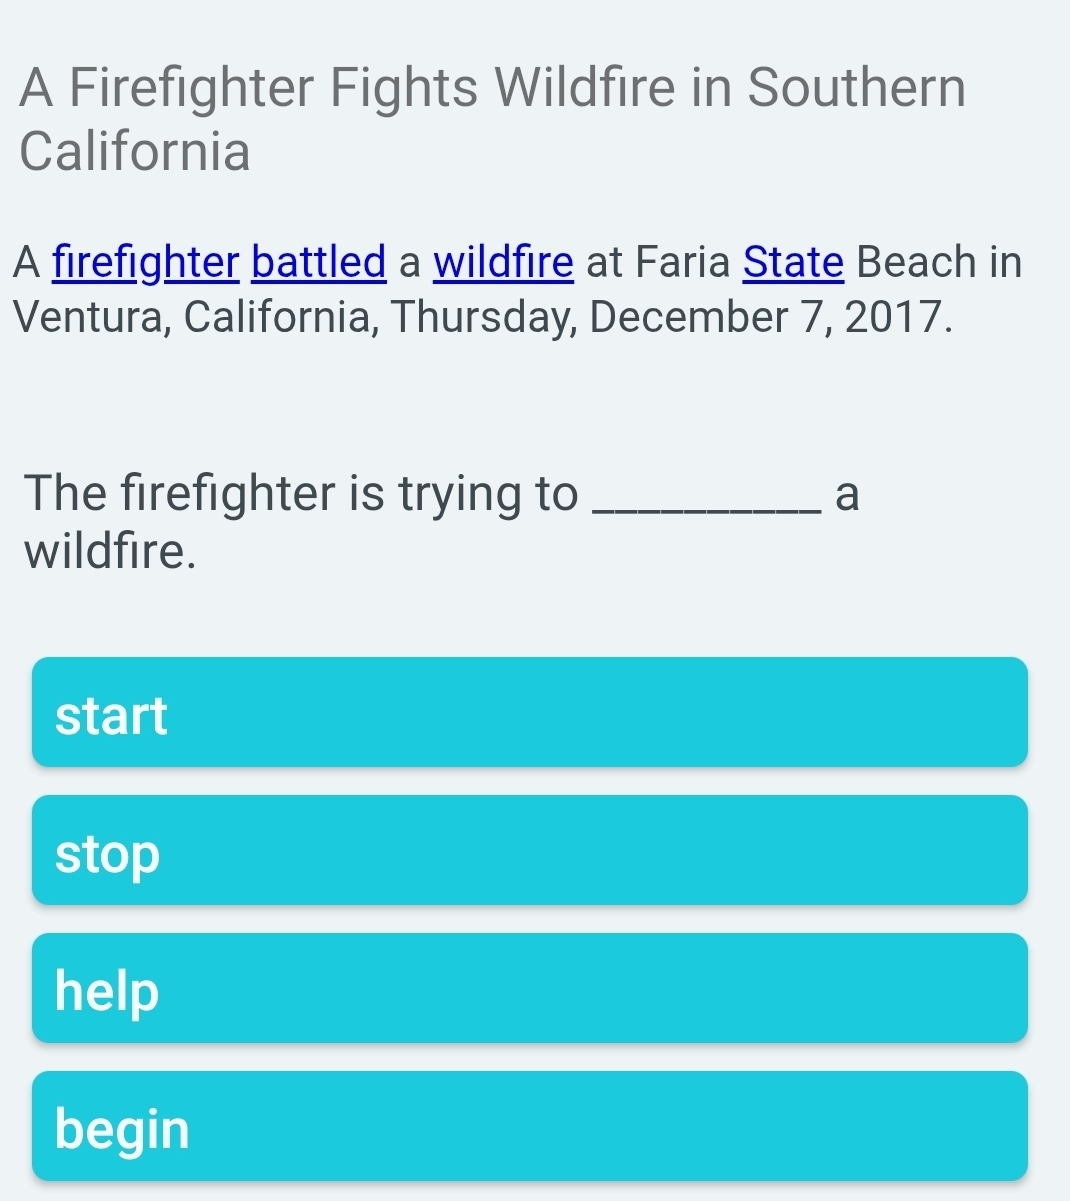Click the underlined word 'battled'
The image size is (1070, 1201).
pos(319,263)
